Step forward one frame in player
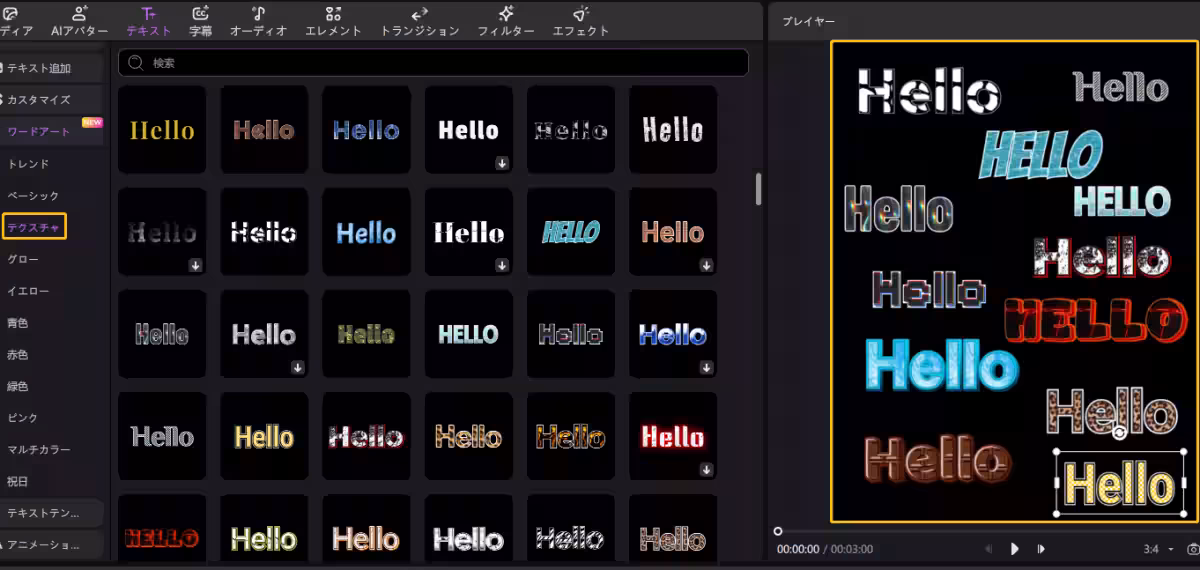Screen dimensions: 1200x570 (1041, 549)
